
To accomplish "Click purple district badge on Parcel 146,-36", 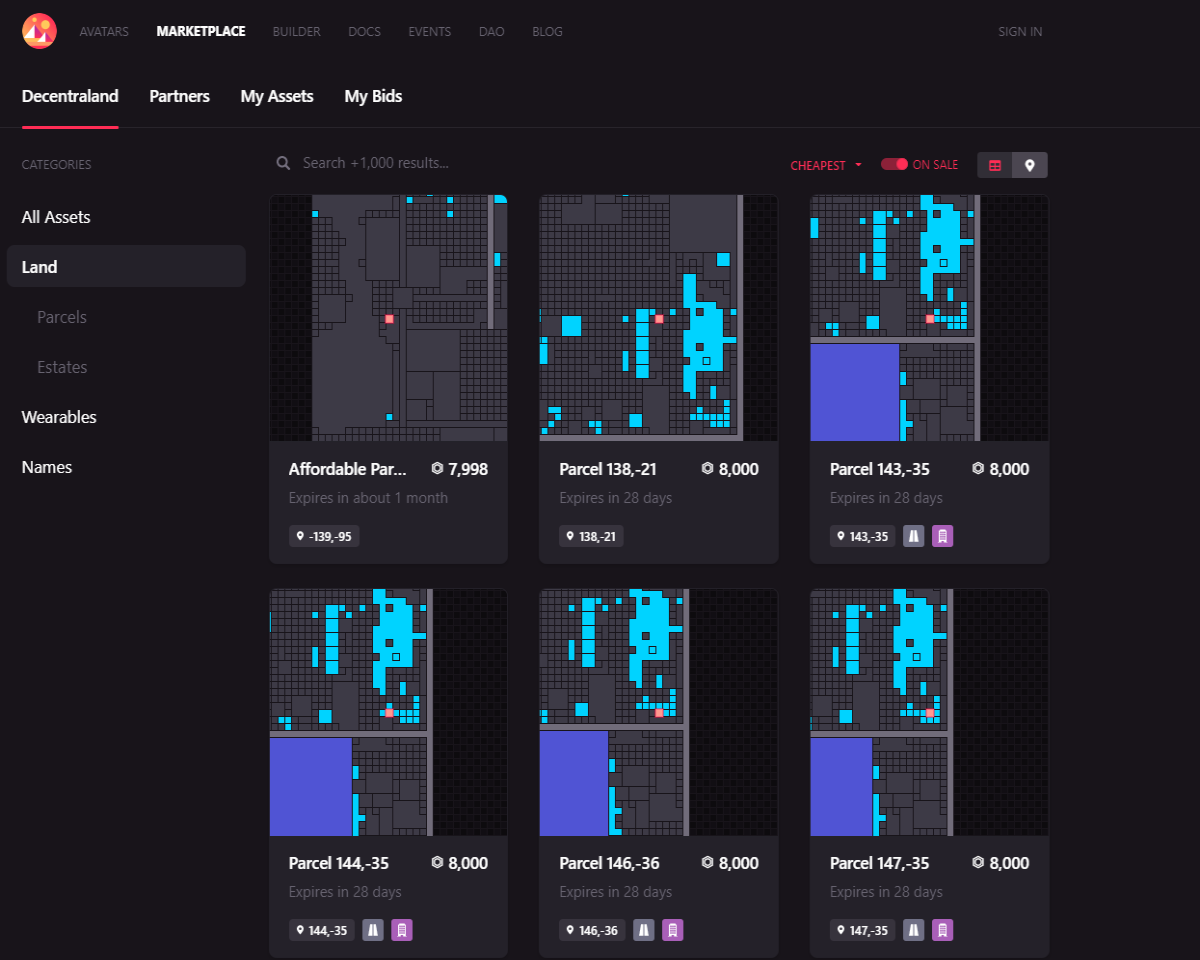I will click(x=673, y=930).
